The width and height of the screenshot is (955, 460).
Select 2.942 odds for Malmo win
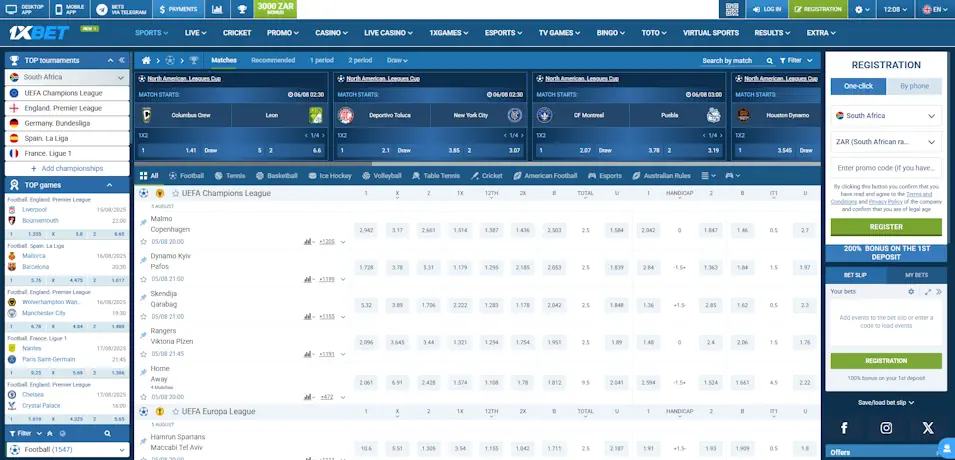[x=366, y=230]
